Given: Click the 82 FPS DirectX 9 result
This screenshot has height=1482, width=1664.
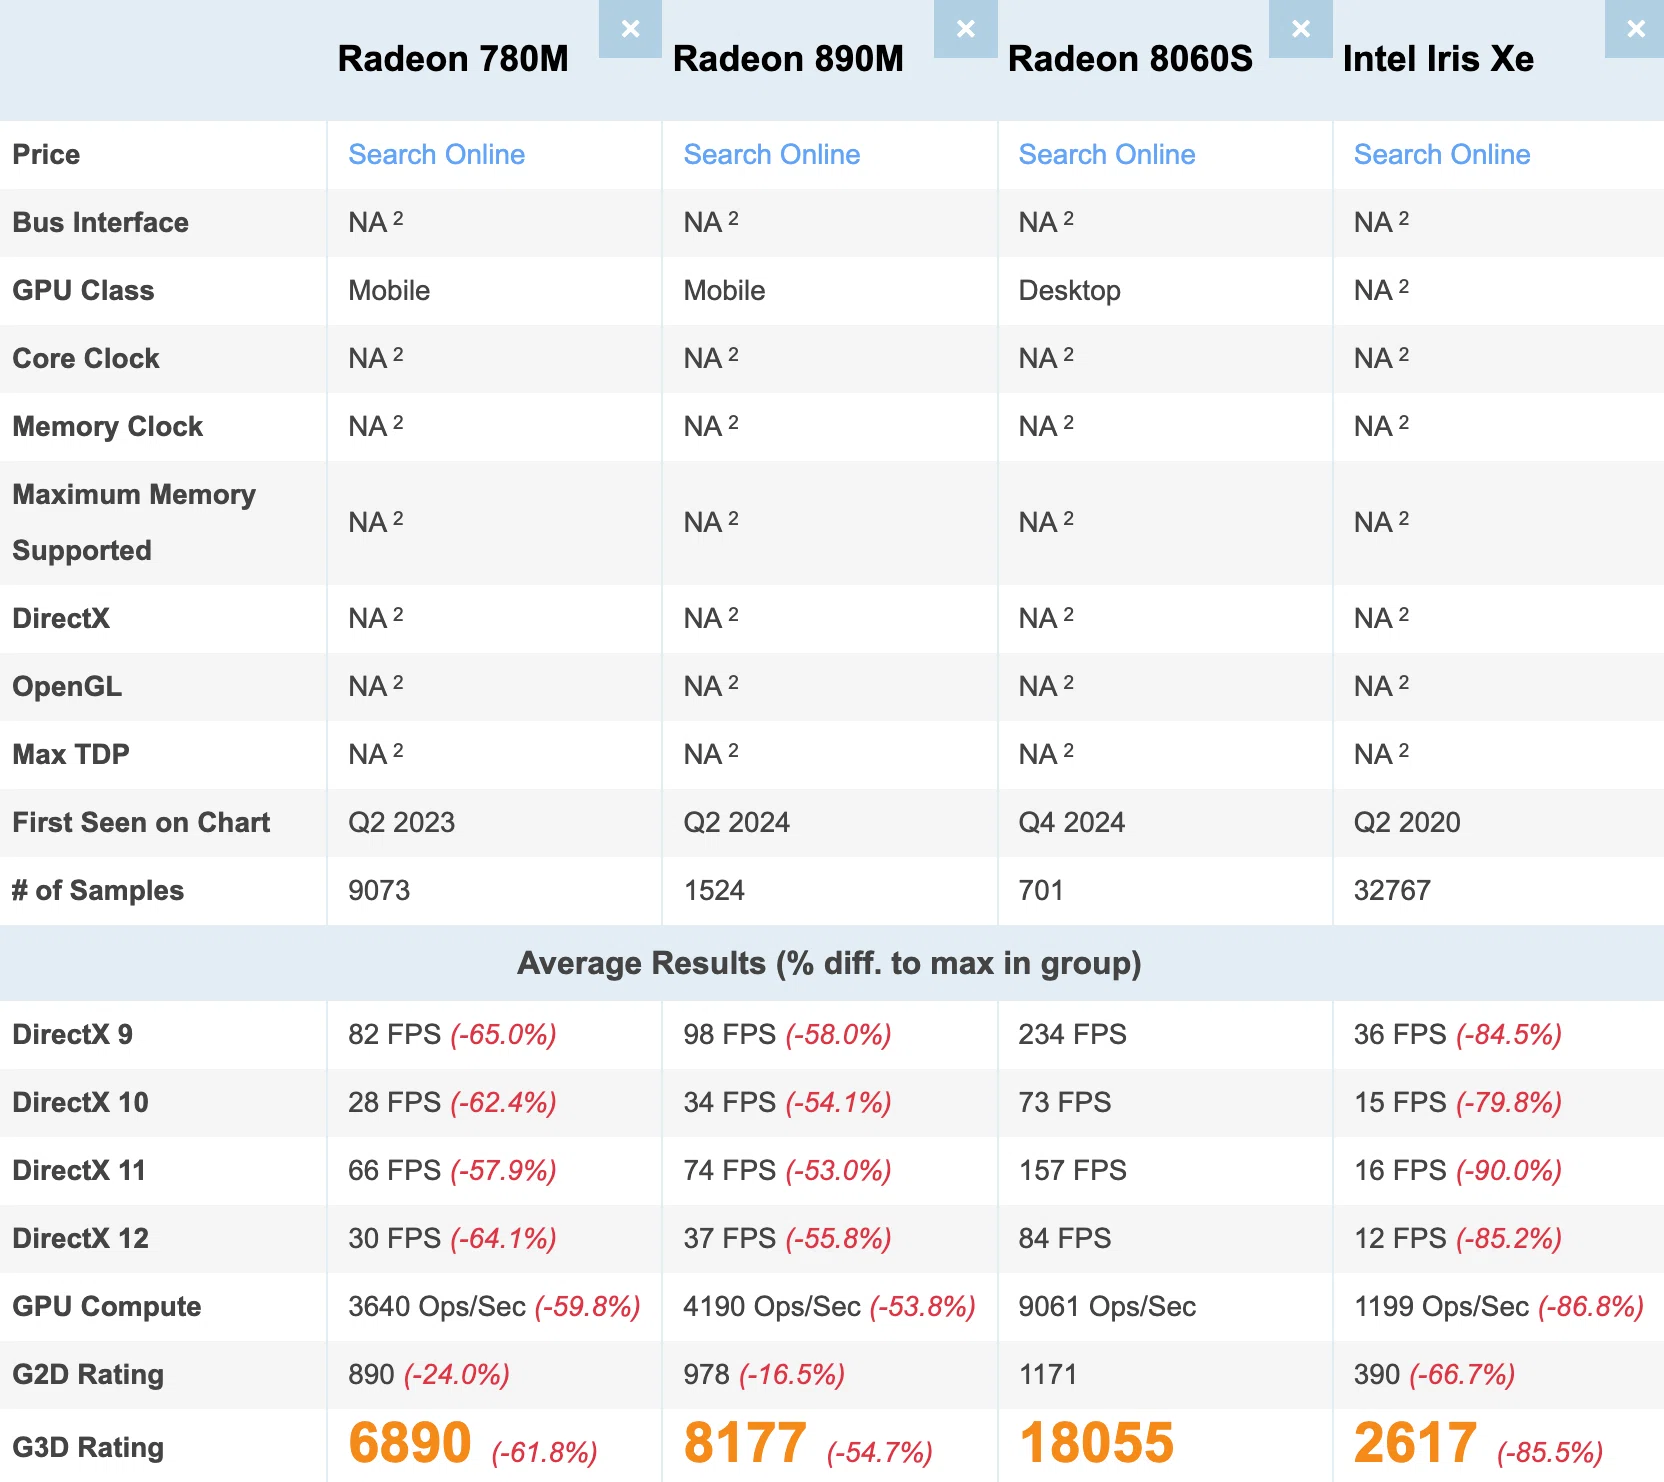Looking at the screenshot, I should (394, 1034).
